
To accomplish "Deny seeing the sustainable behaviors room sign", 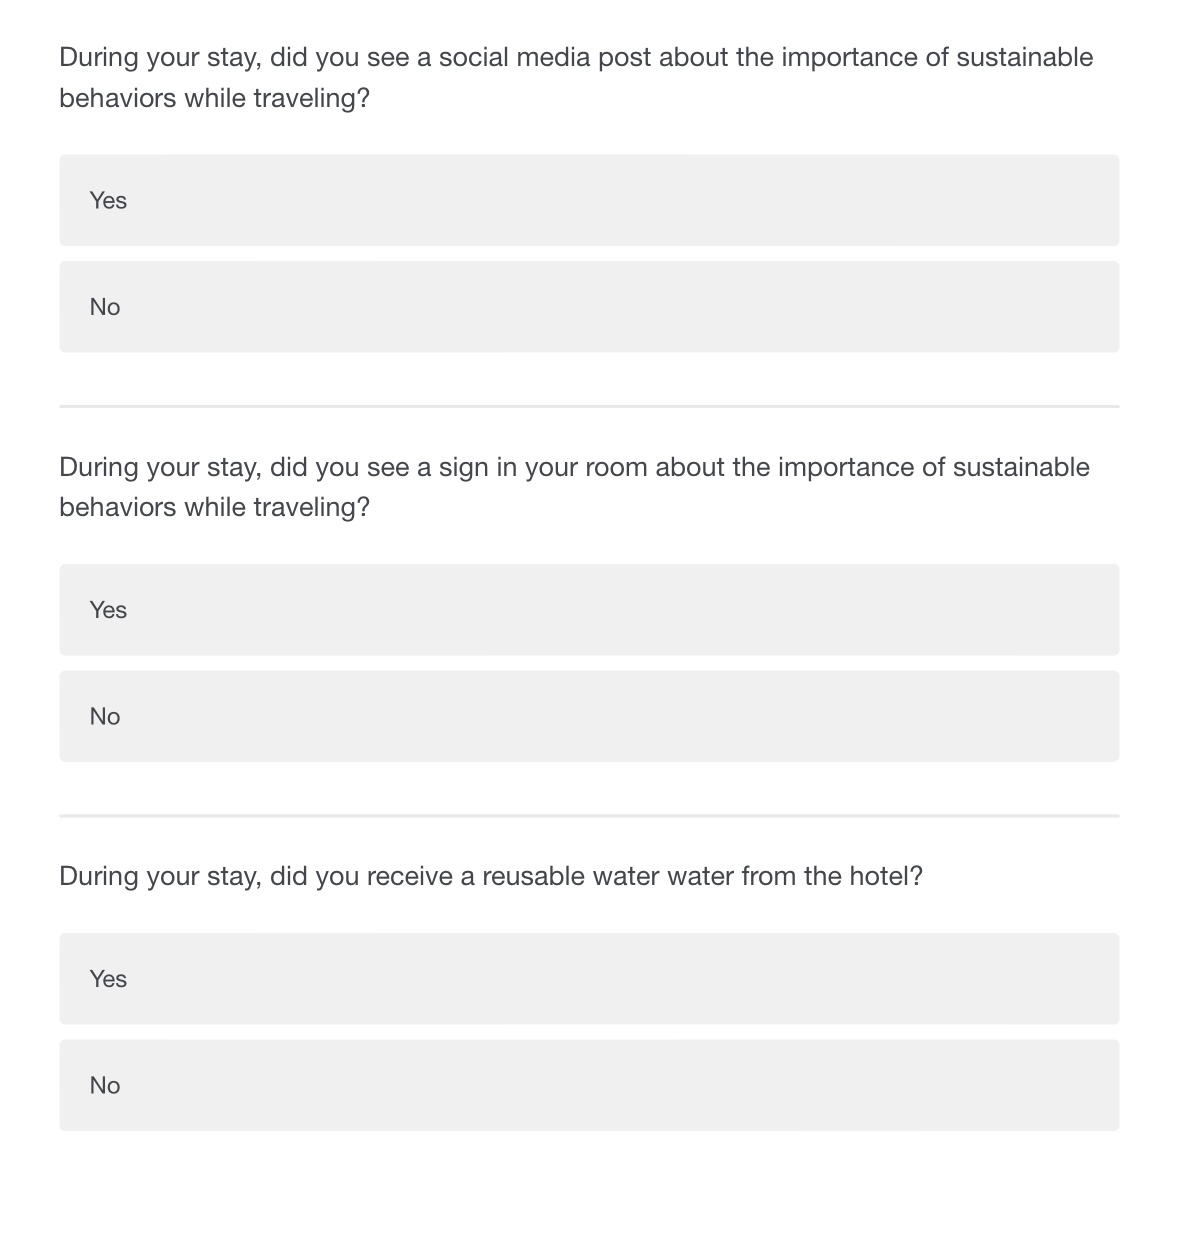I will click(589, 716).
